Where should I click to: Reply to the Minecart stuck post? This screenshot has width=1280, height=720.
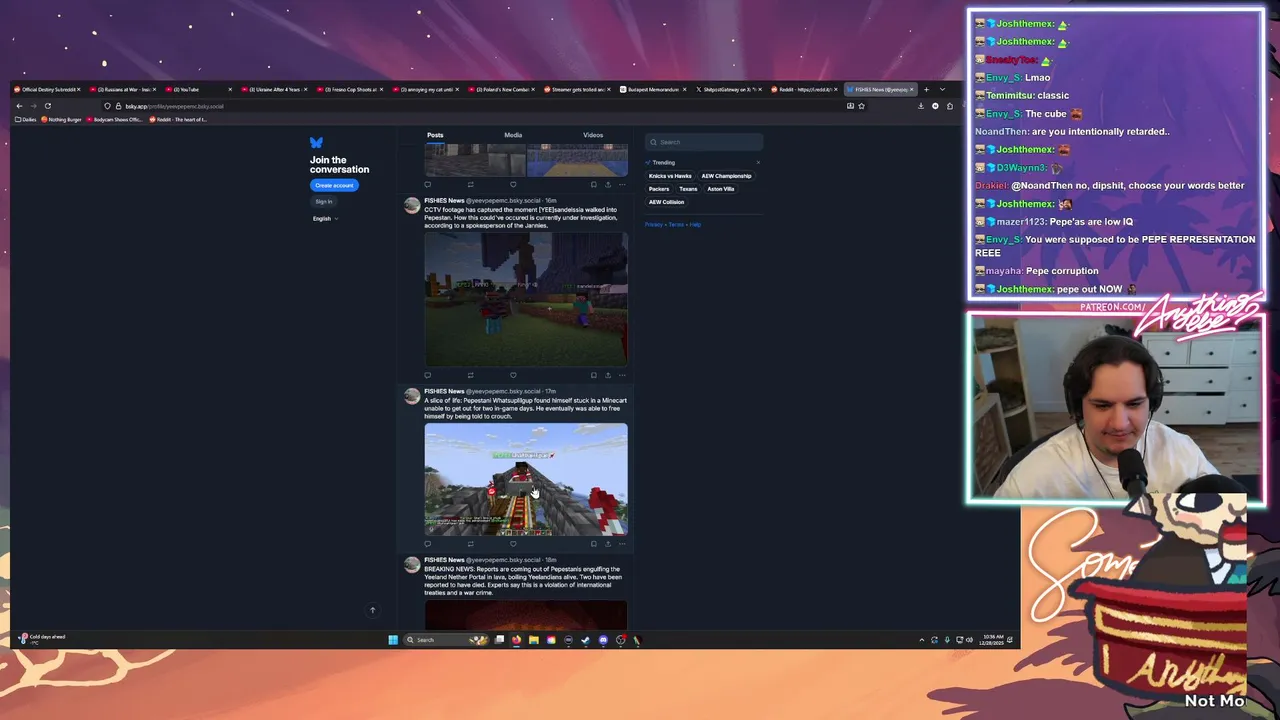pyautogui.click(x=428, y=544)
